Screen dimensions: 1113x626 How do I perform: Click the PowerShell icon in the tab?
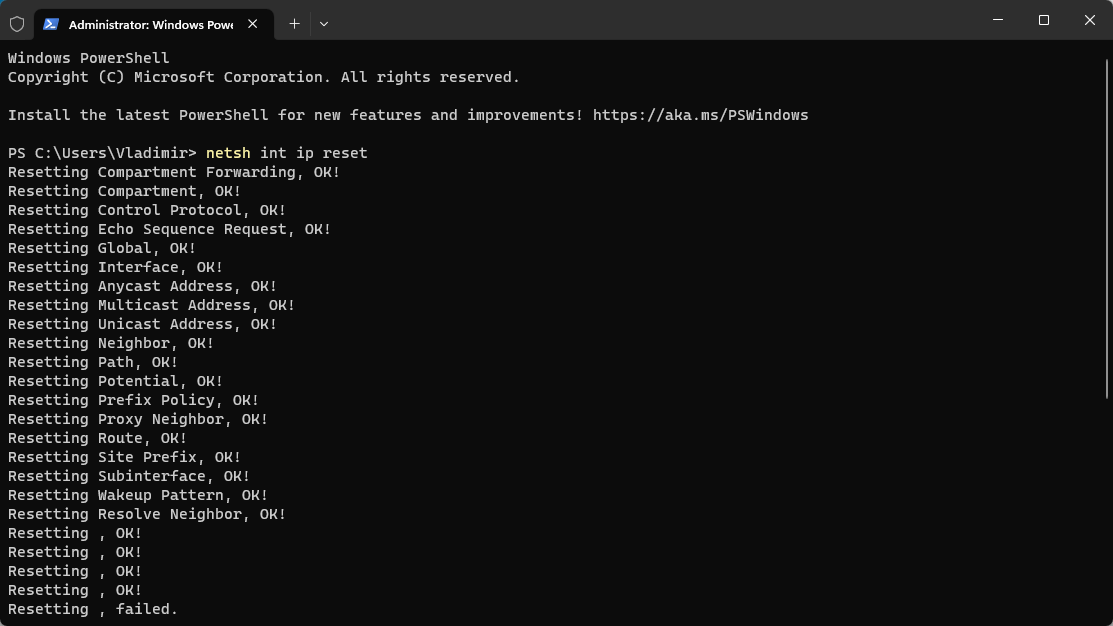coord(51,24)
